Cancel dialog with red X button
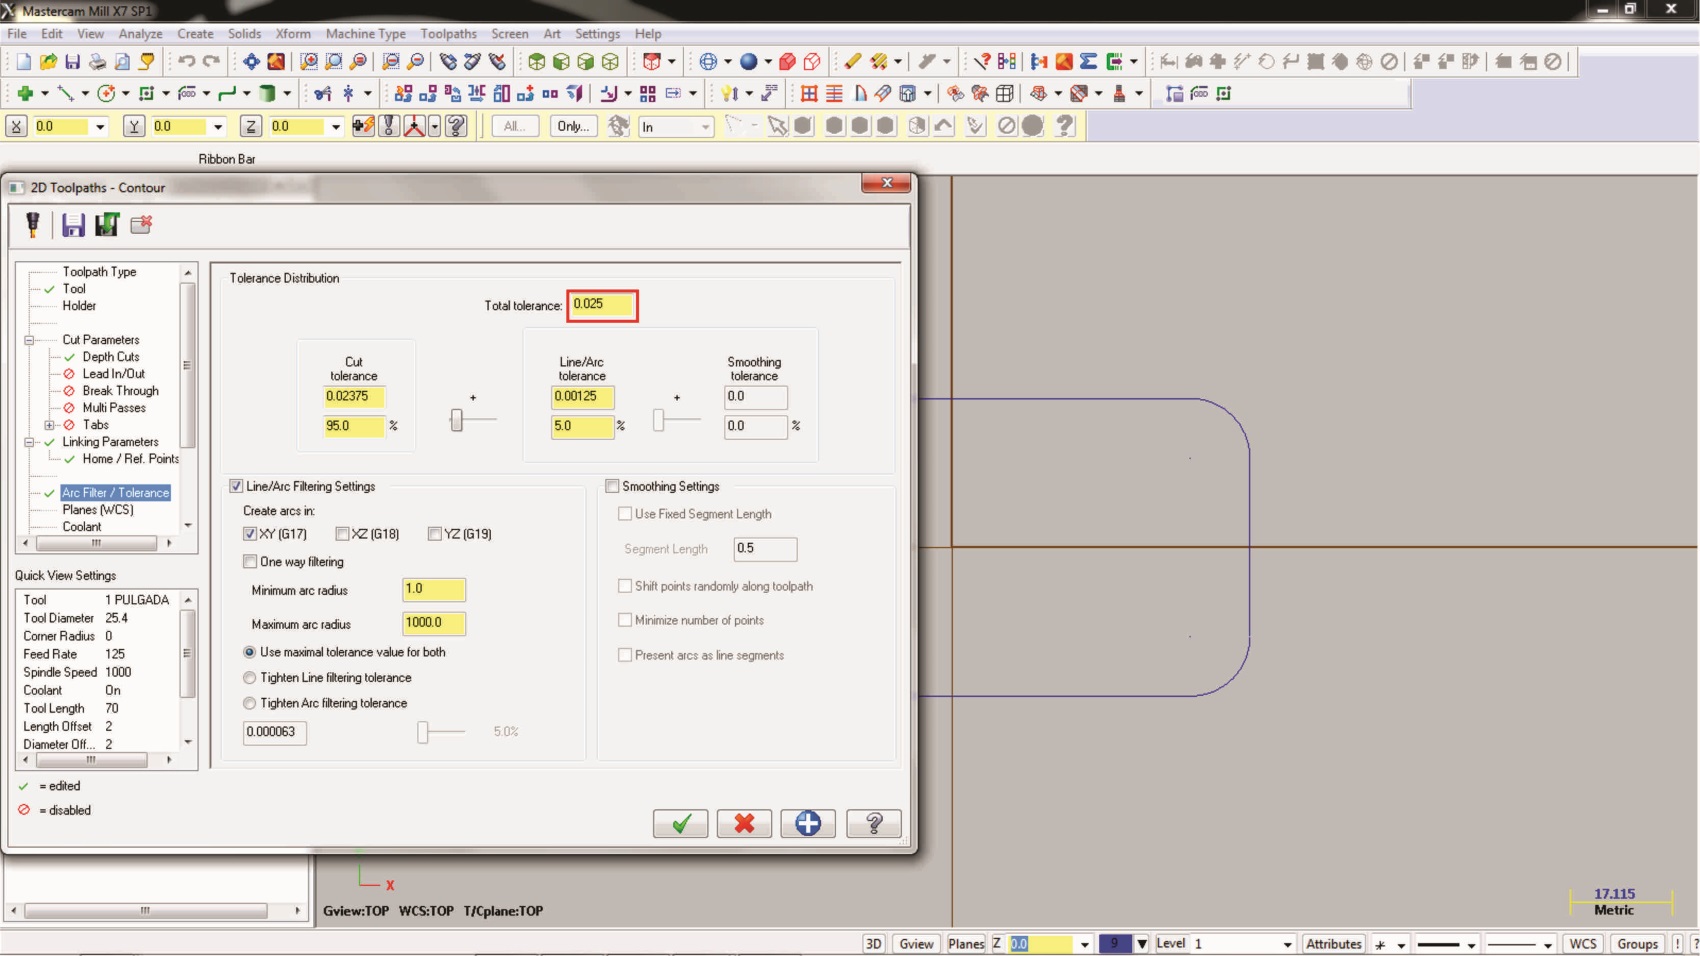The width and height of the screenshot is (1700, 956). 744,823
